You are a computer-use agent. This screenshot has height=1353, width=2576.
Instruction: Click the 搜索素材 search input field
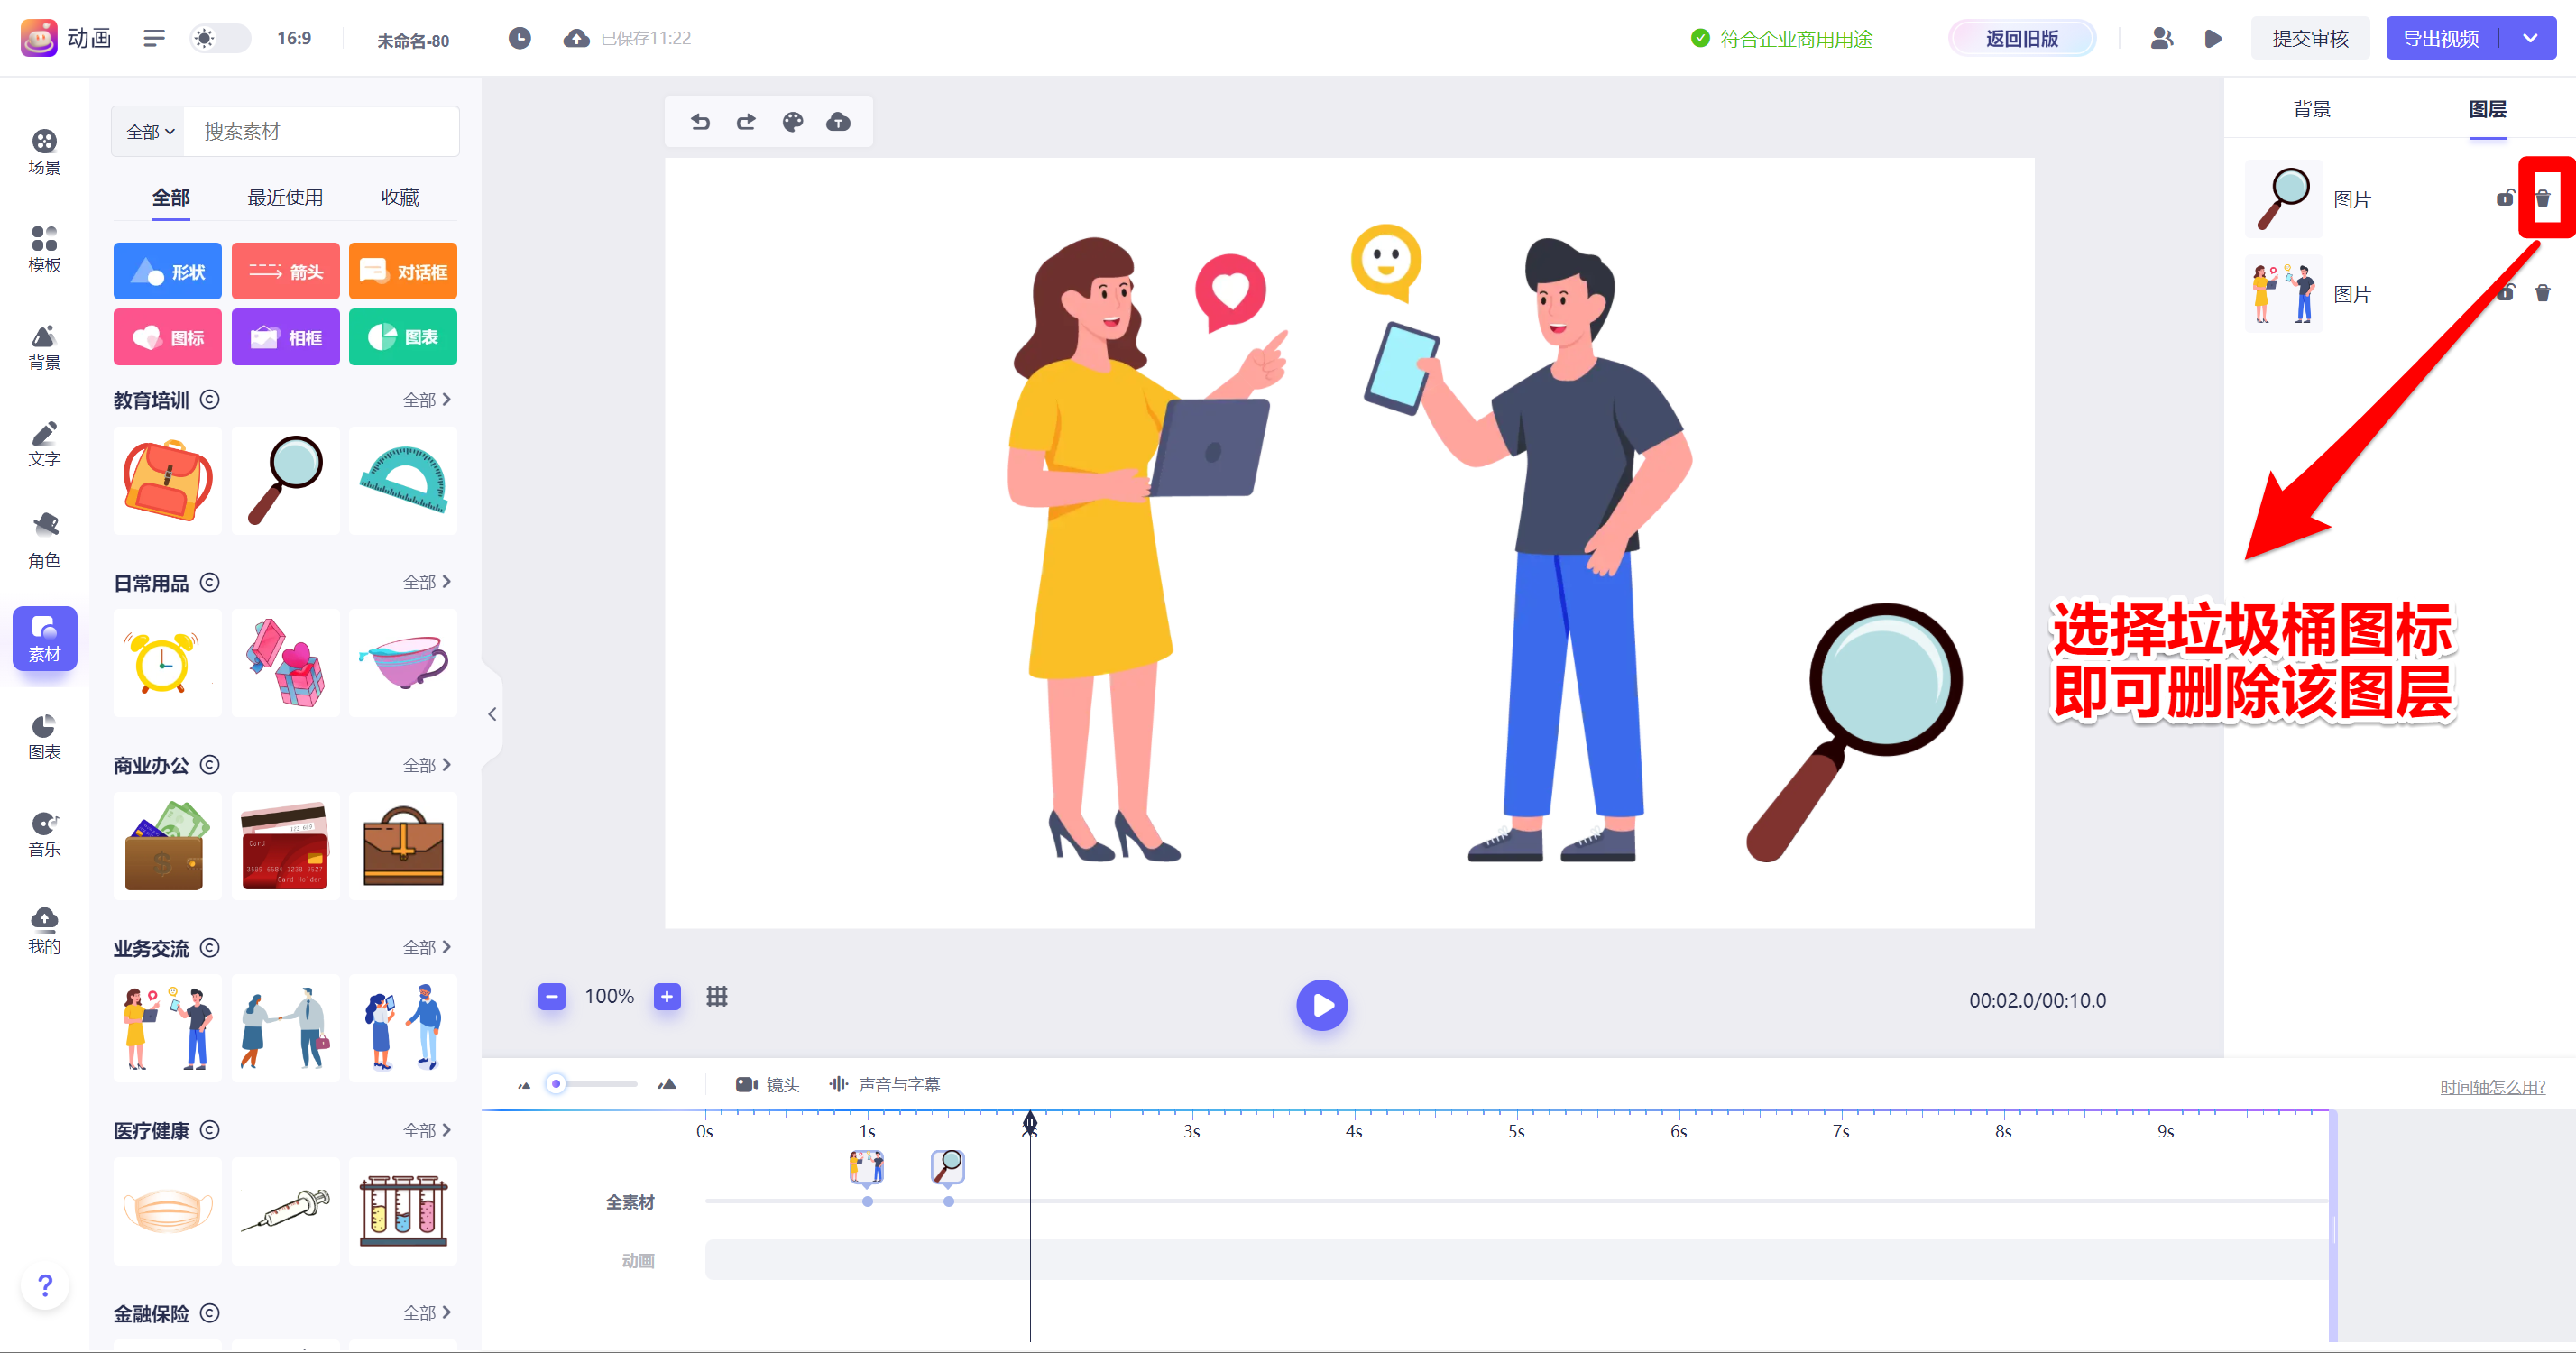[x=321, y=132]
